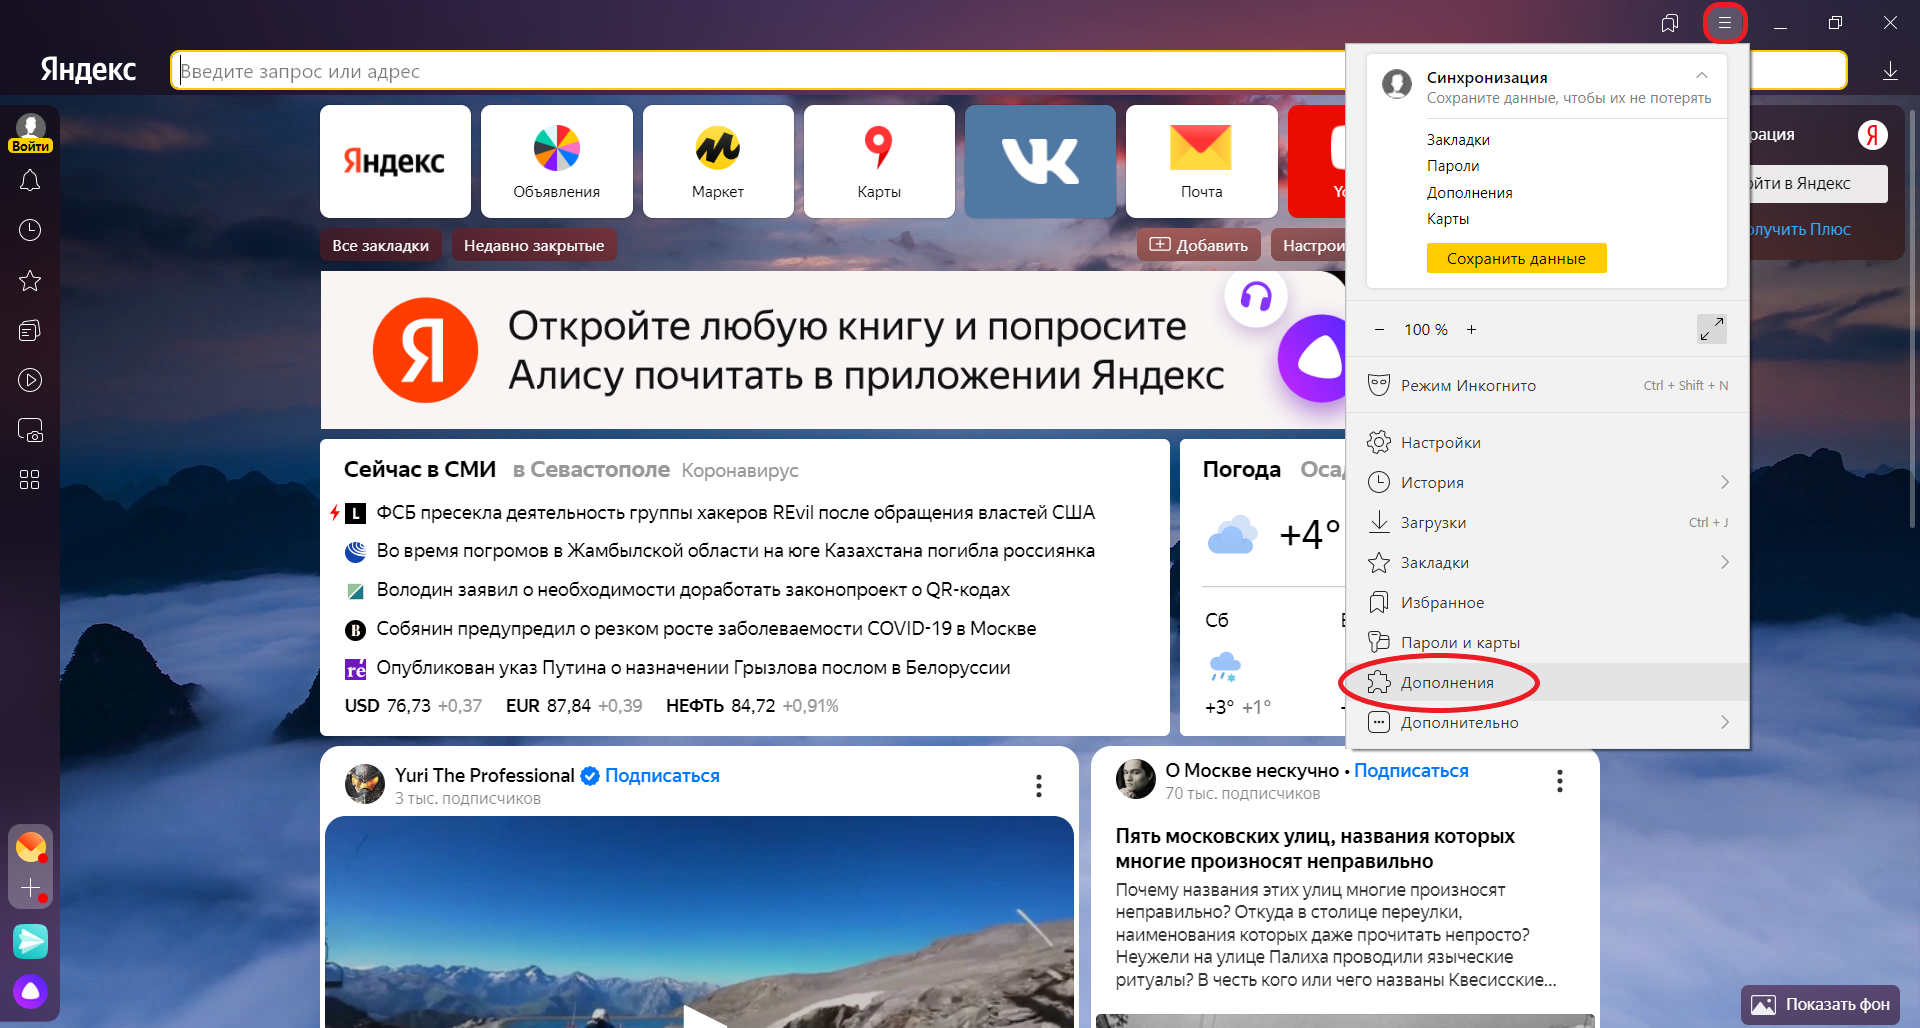The width and height of the screenshot is (1920, 1028).
Task: Expand История submenu arrow
Action: (x=1725, y=482)
